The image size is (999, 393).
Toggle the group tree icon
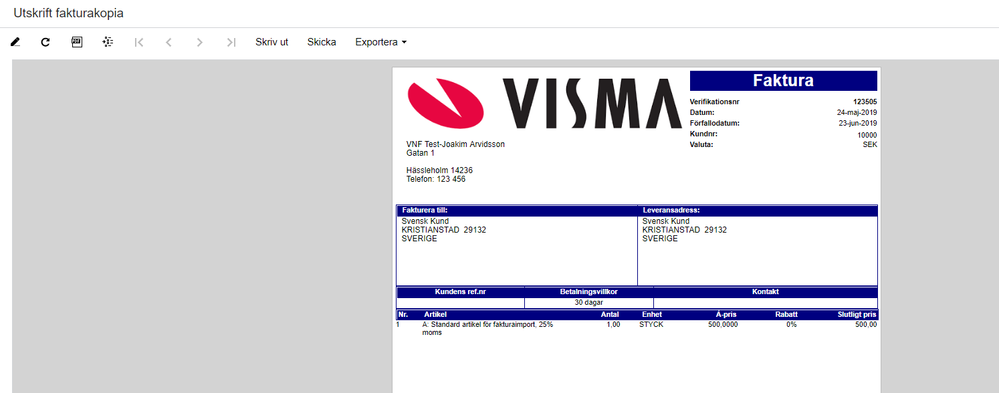[x=108, y=42]
